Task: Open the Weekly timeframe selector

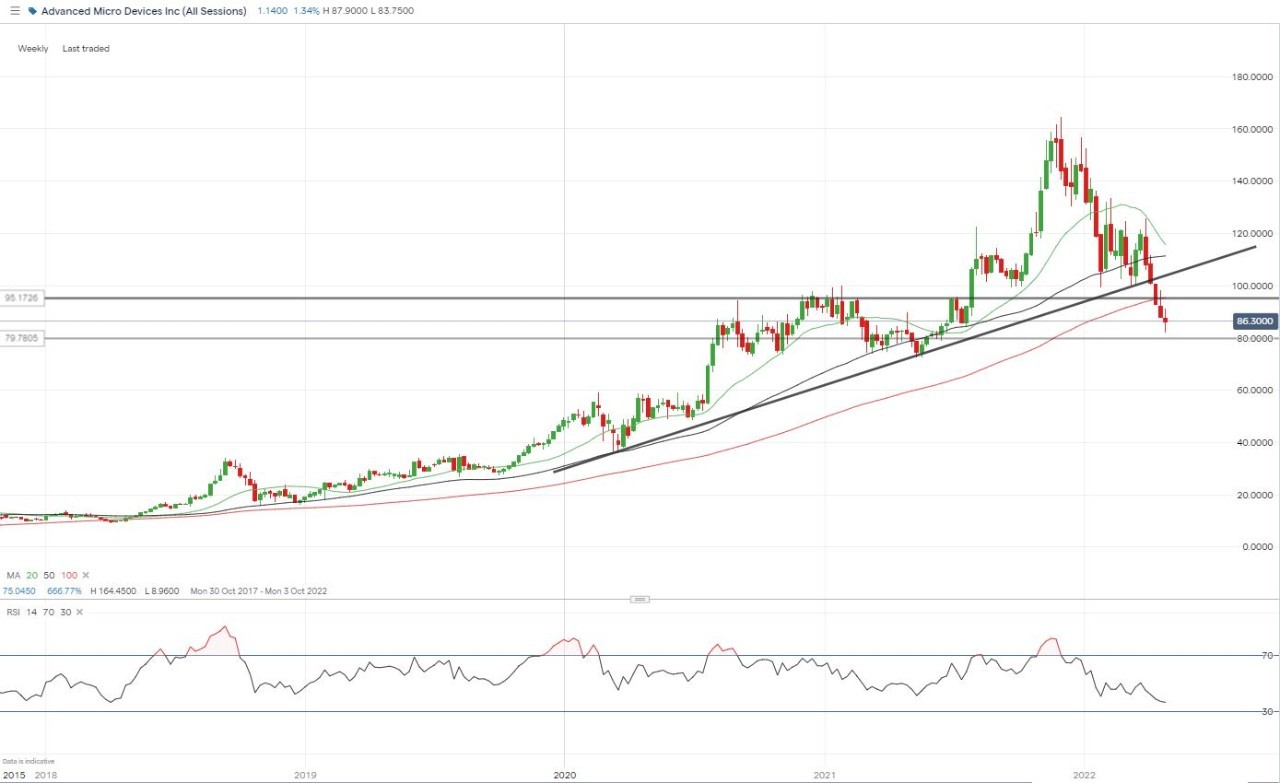Action: pyautogui.click(x=33, y=49)
